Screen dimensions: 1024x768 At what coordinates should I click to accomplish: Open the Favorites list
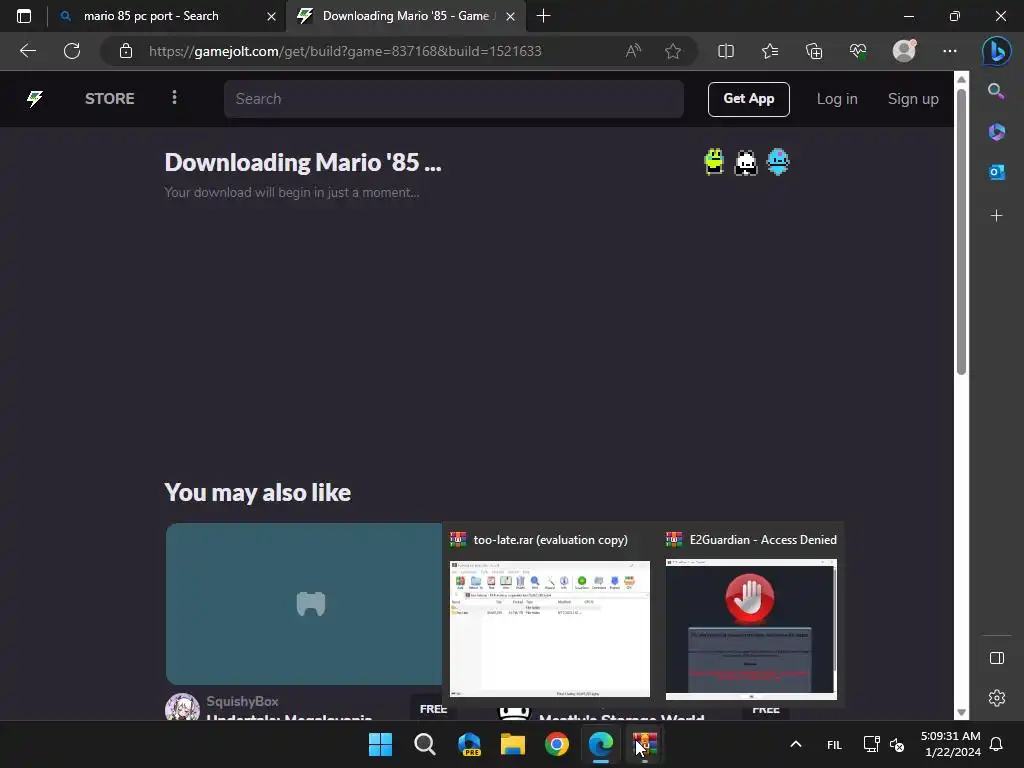(770, 51)
